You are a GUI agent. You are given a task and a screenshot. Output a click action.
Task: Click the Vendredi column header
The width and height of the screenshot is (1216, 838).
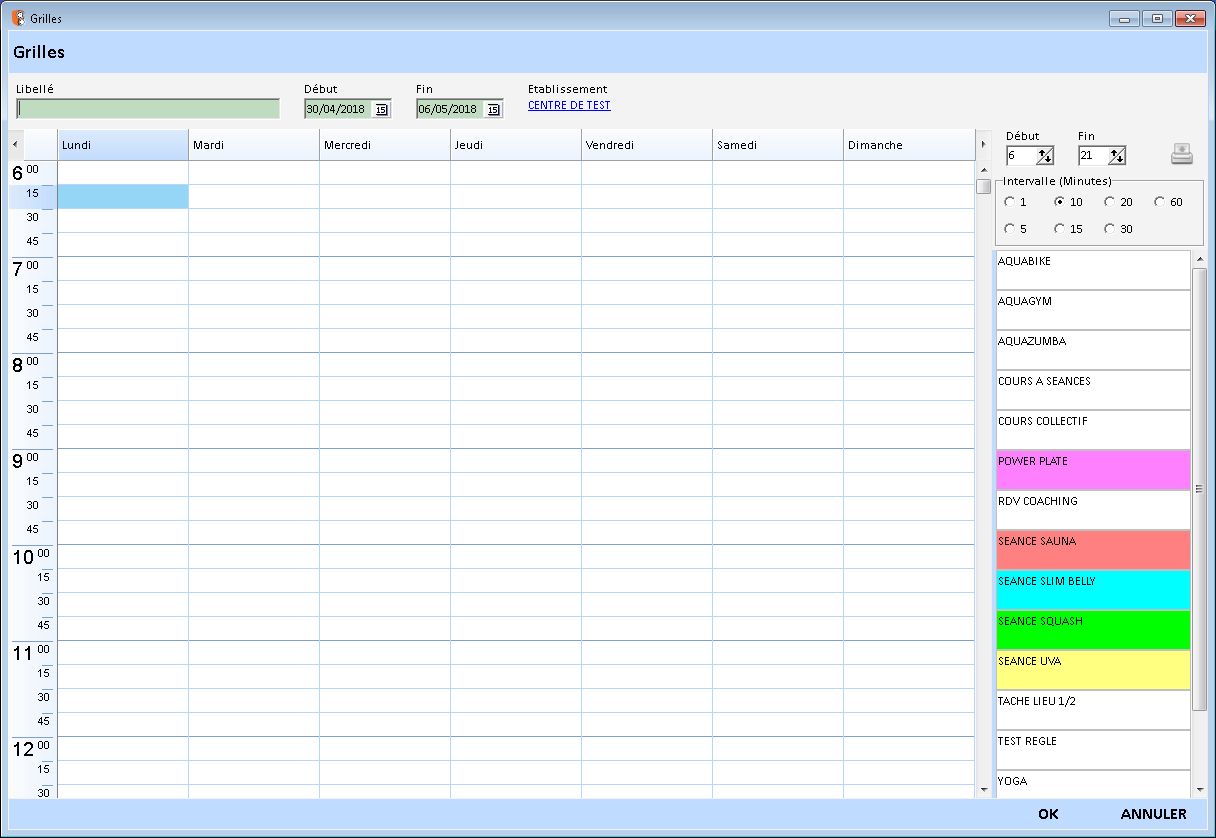[x=646, y=145]
